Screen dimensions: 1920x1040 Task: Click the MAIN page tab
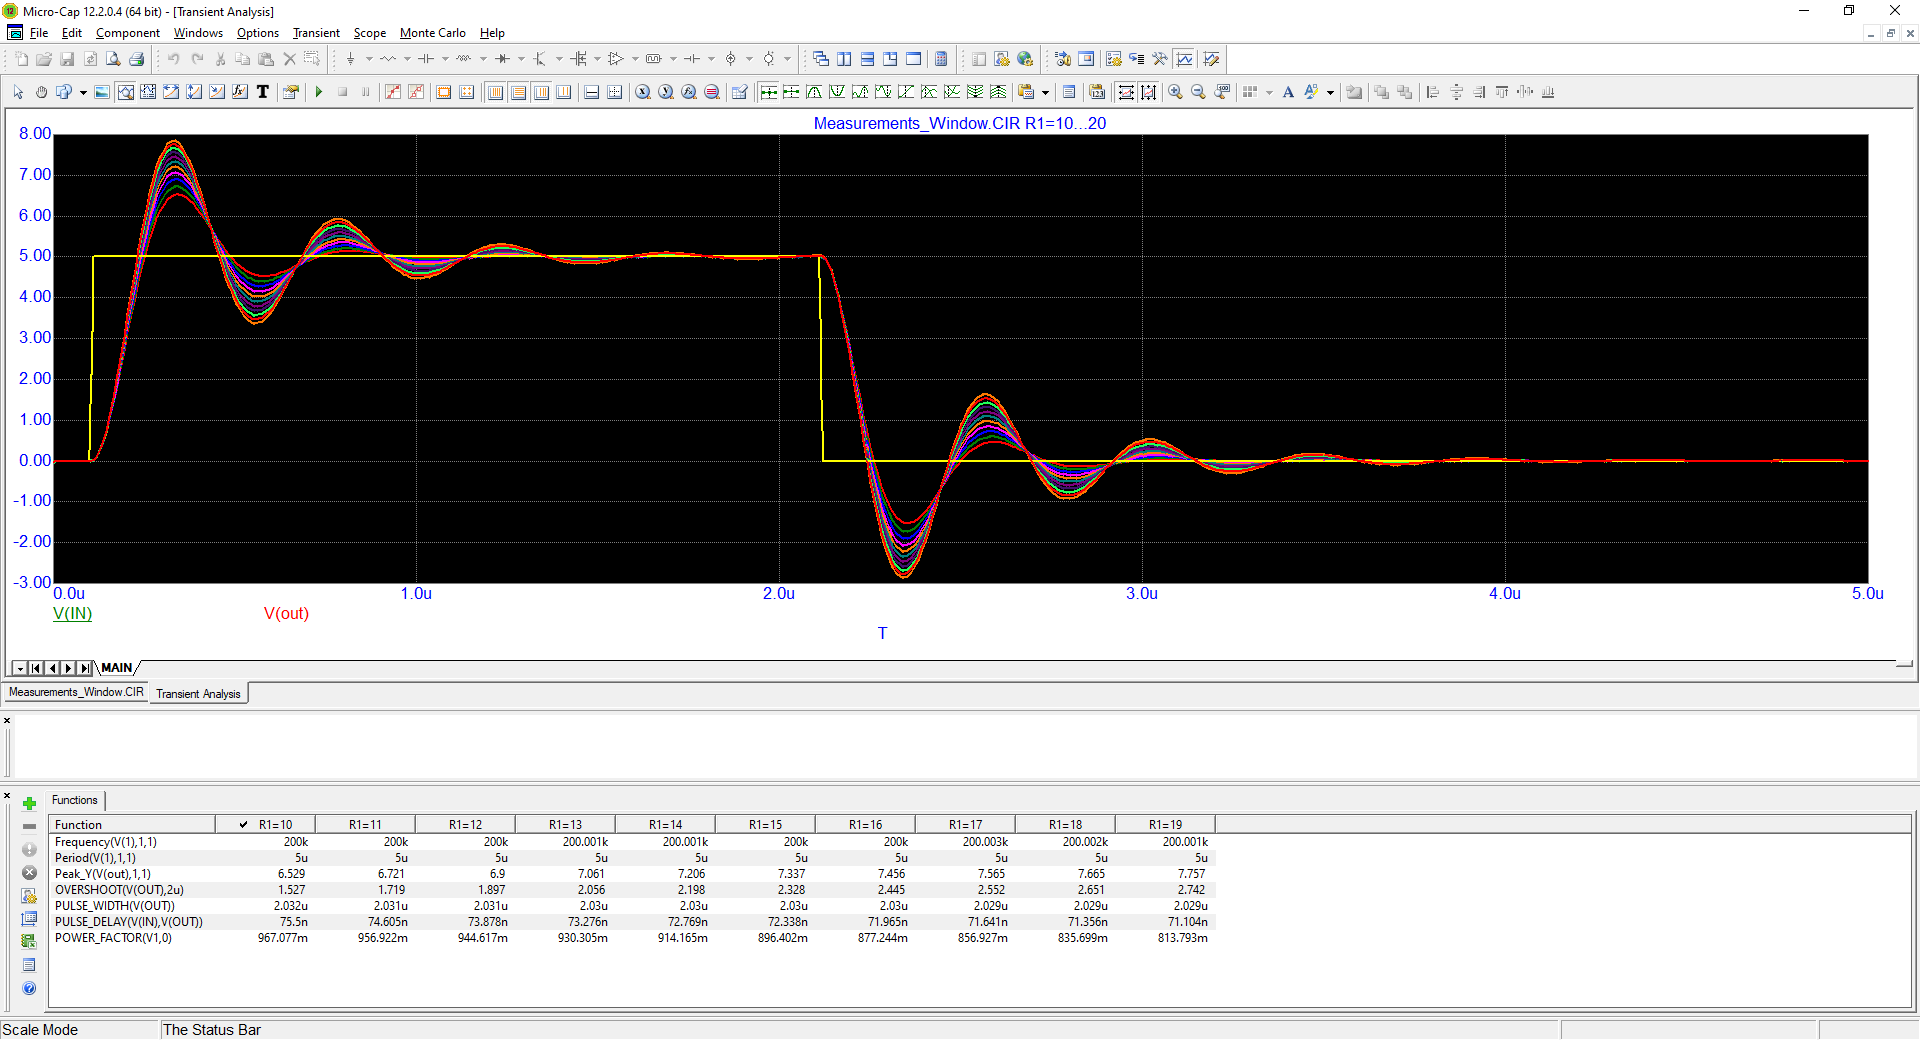117,668
